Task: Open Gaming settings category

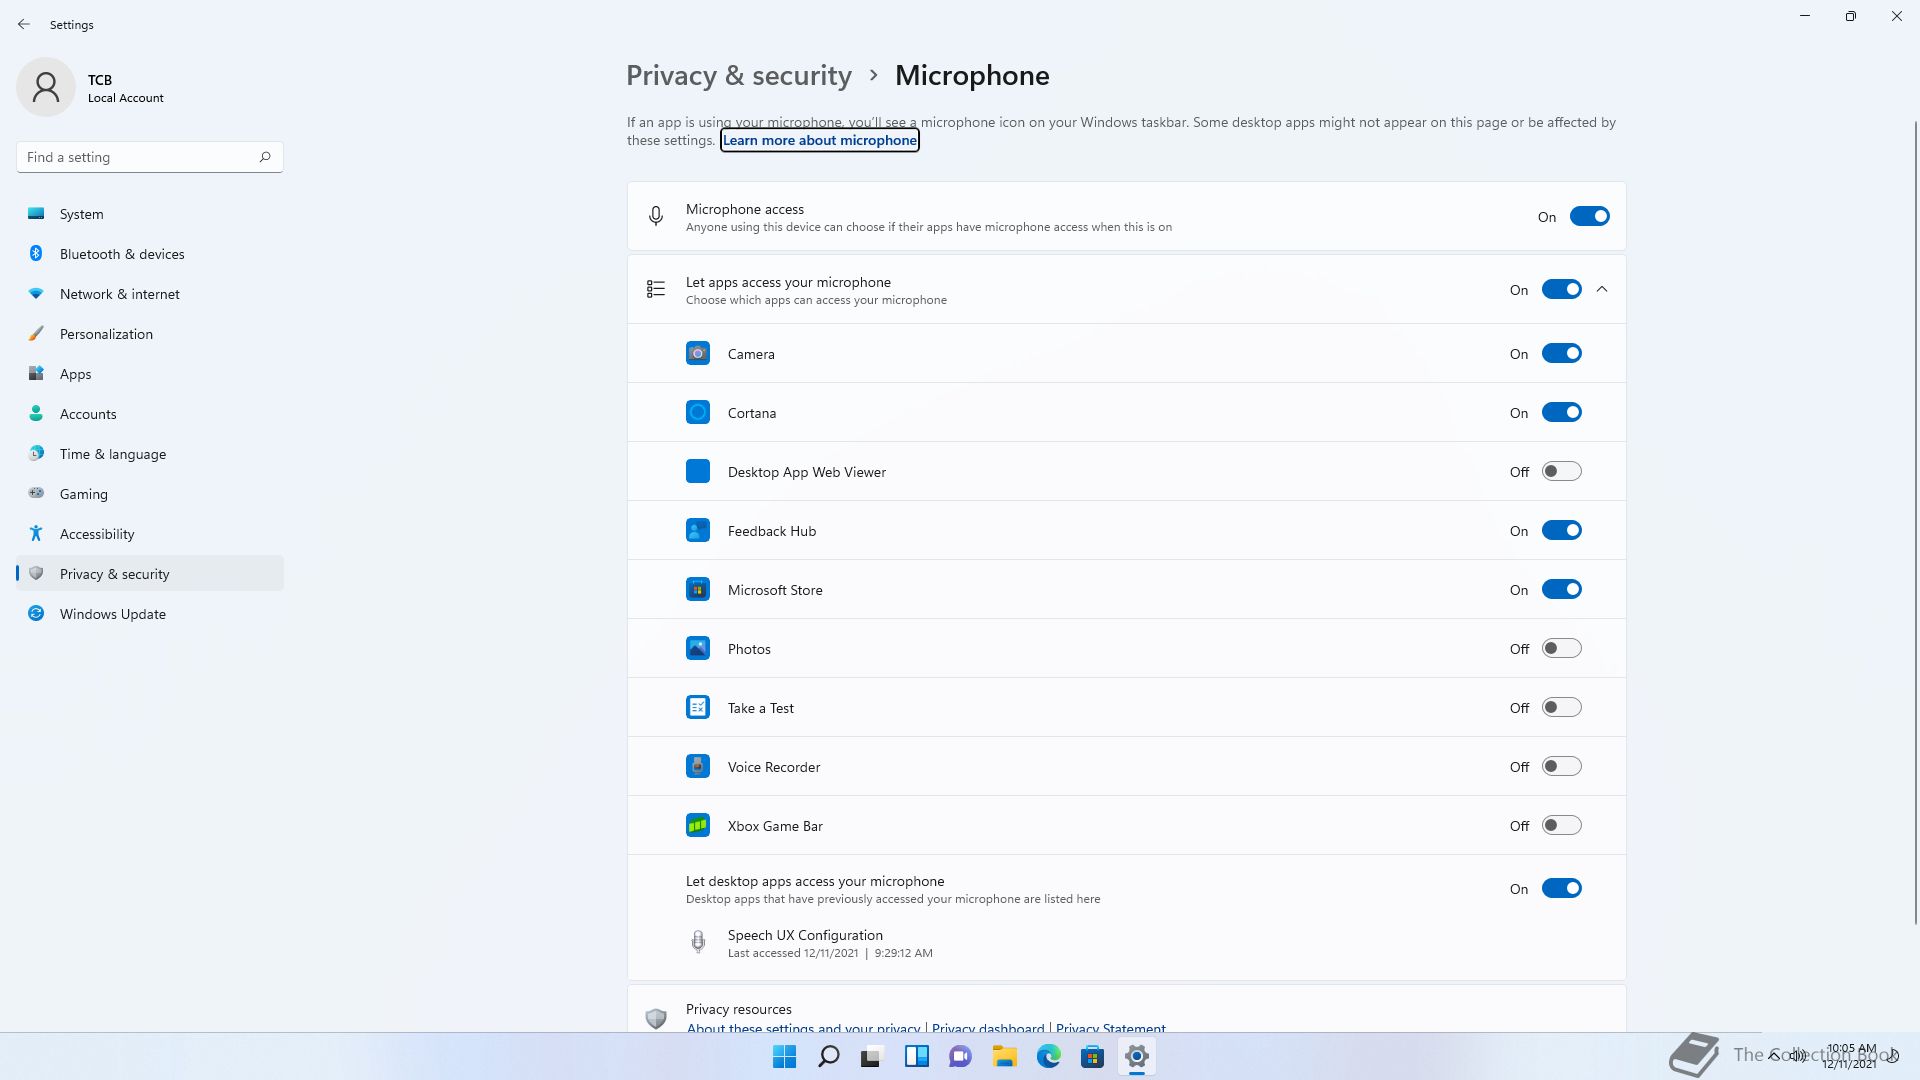Action: (x=150, y=494)
